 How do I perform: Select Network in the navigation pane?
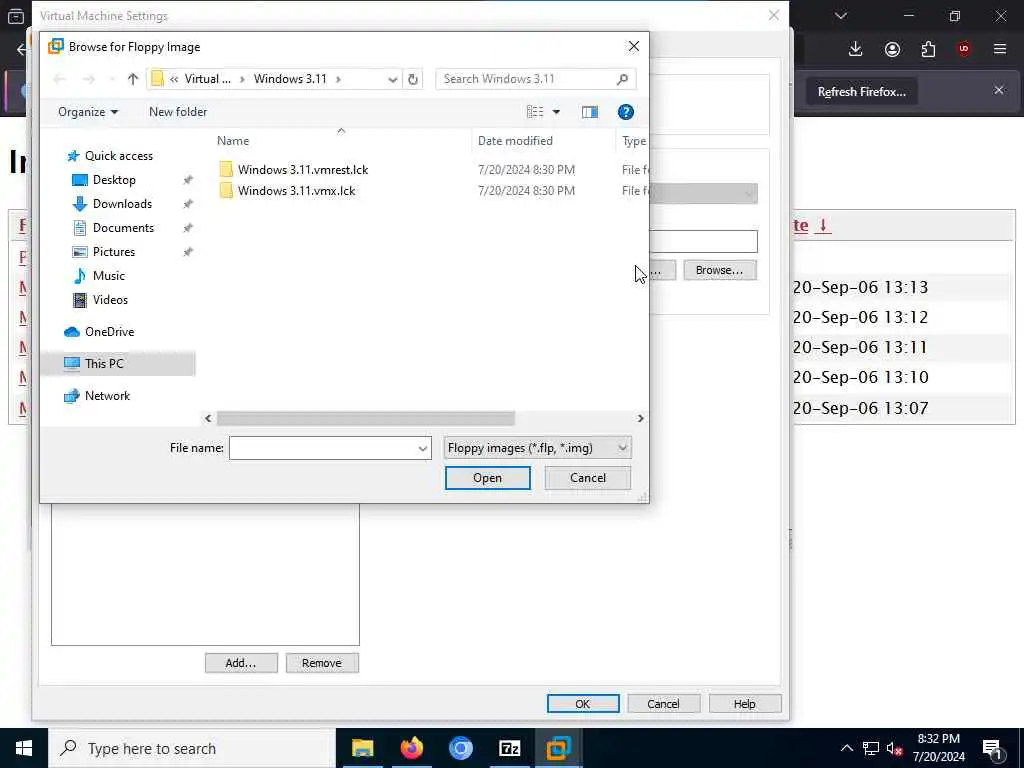click(107, 396)
